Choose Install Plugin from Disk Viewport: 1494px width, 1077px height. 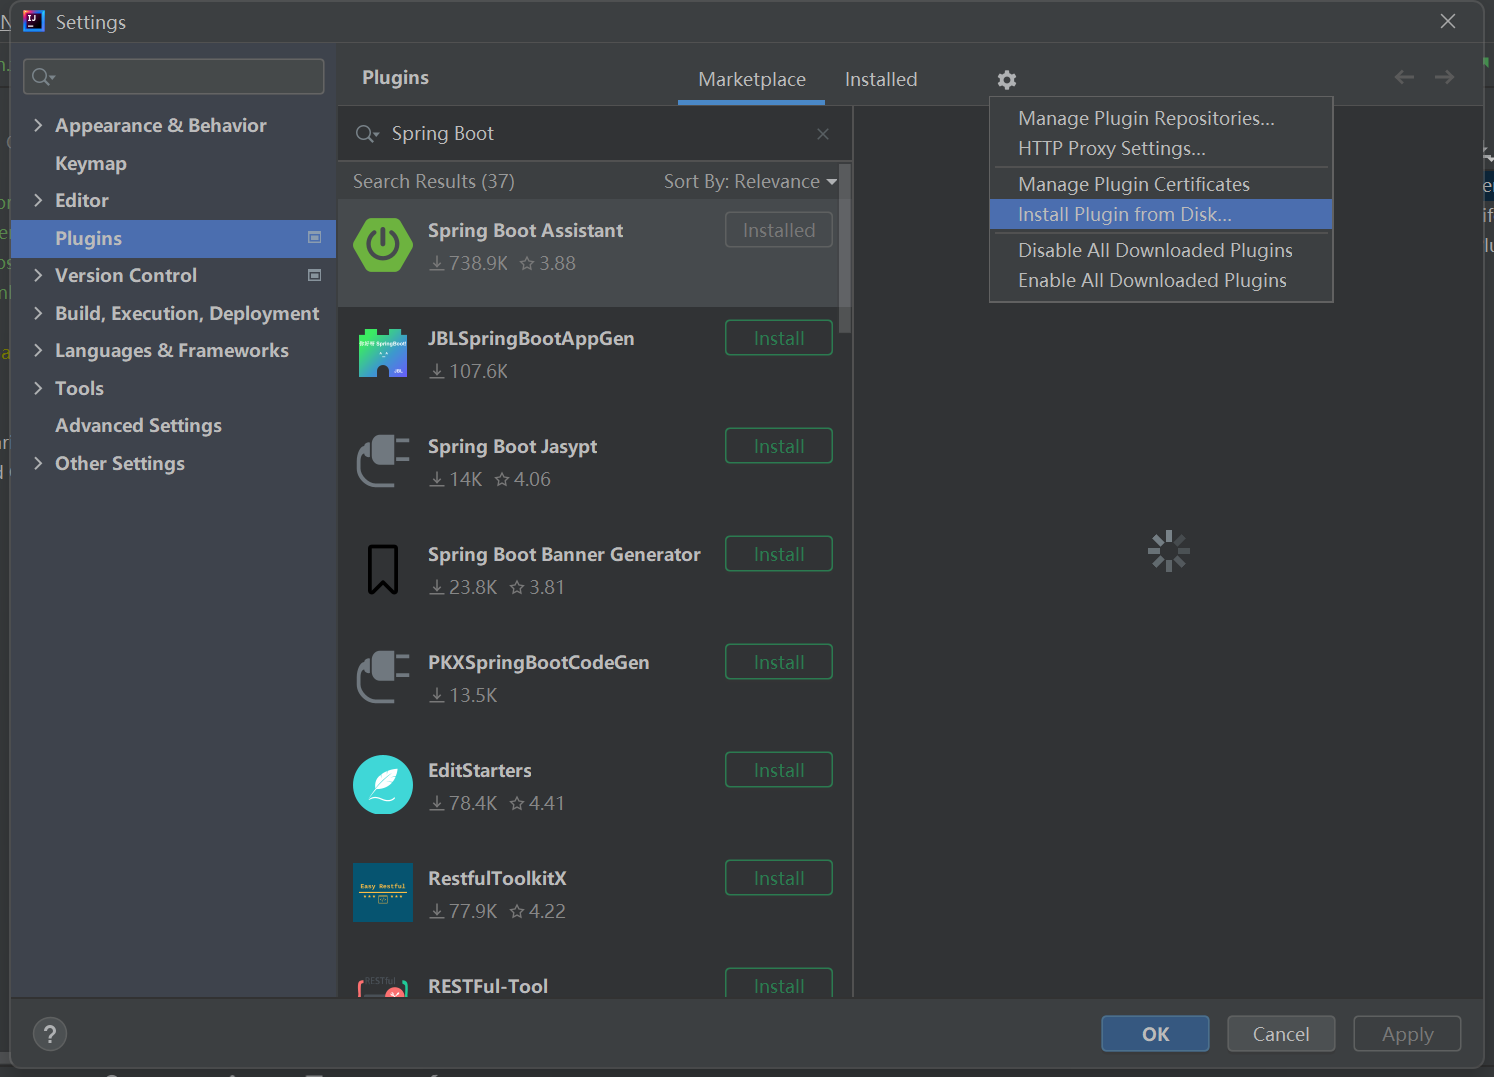1161,214
